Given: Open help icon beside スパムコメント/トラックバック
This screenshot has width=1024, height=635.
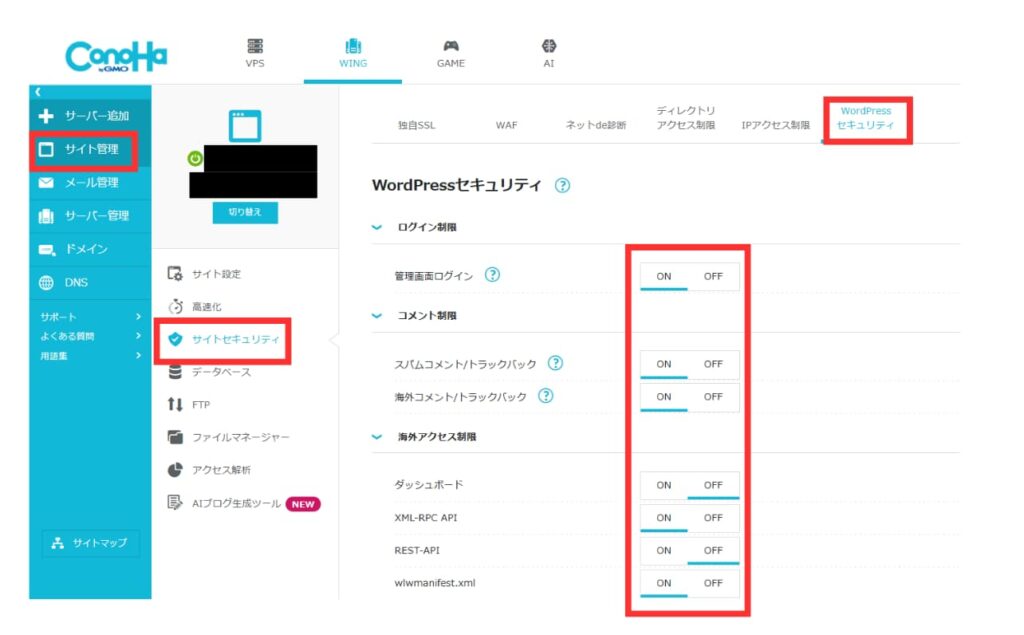Looking at the screenshot, I should pyautogui.click(x=555, y=363).
